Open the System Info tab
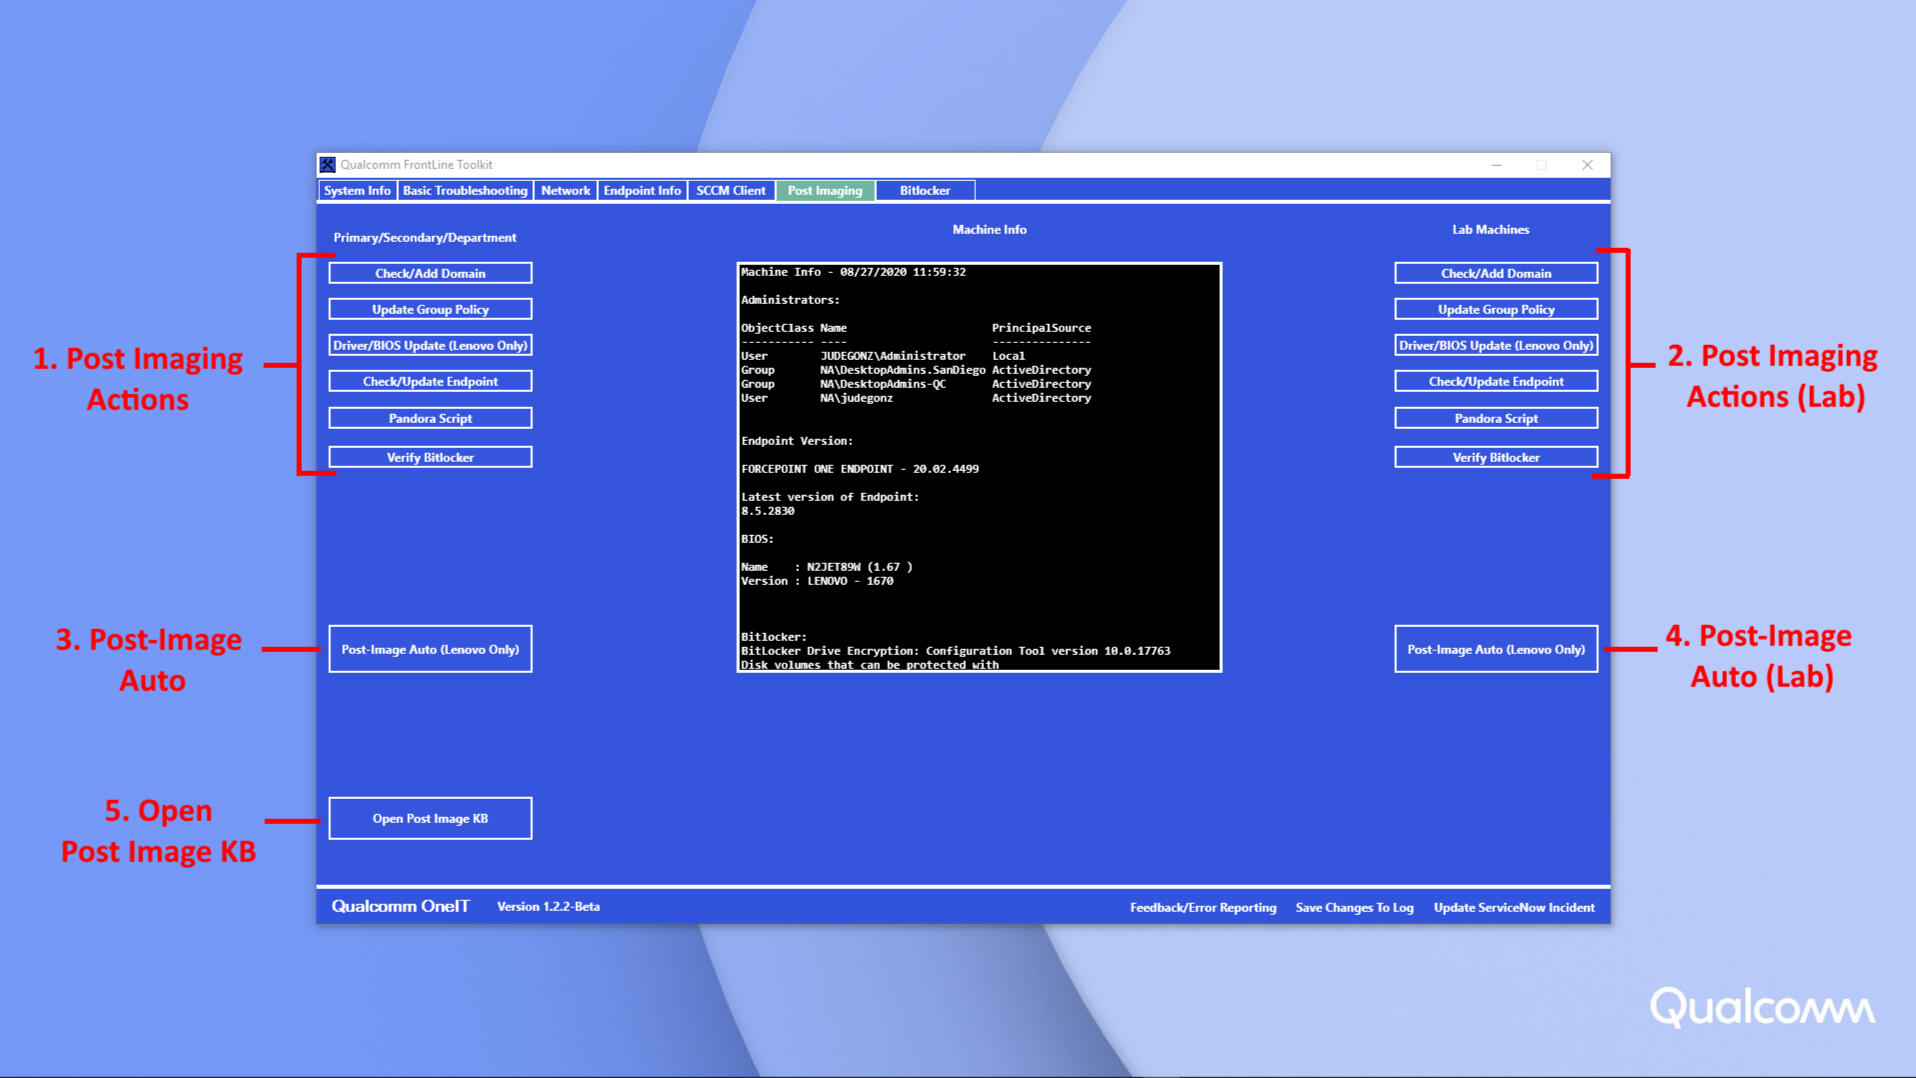 (x=357, y=191)
